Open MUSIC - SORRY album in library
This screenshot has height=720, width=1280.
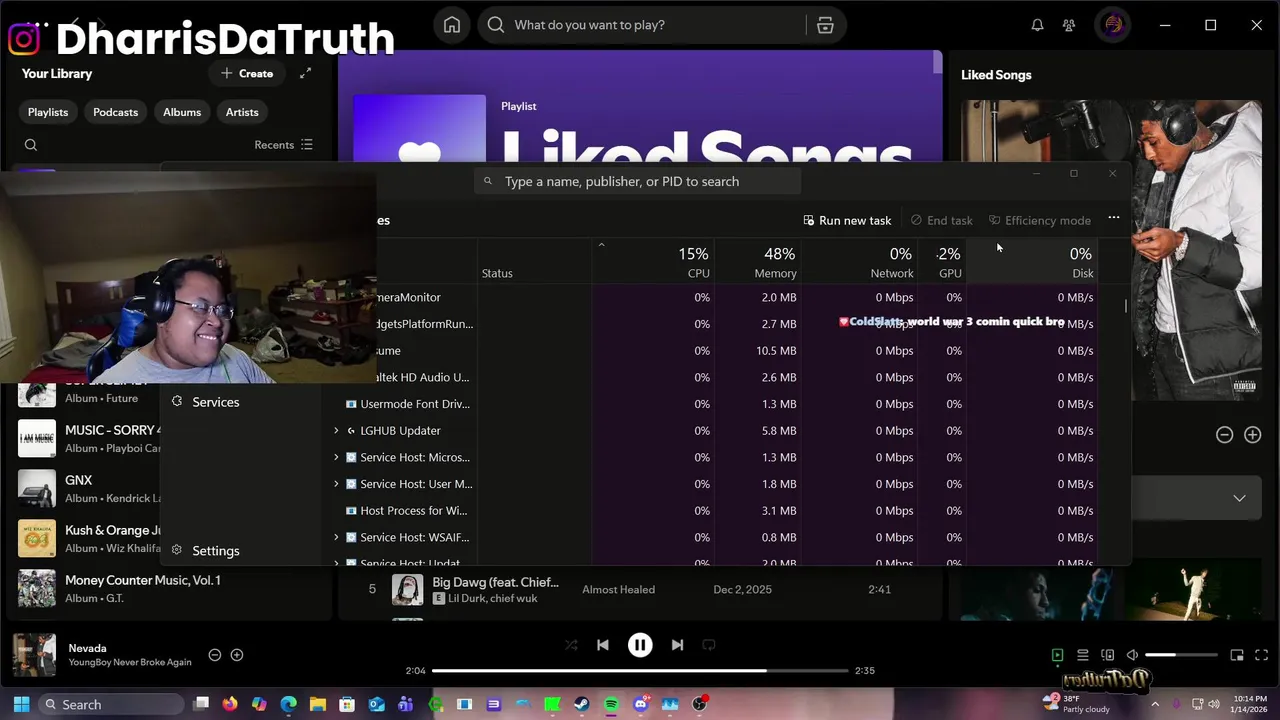(x=90, y=439)
